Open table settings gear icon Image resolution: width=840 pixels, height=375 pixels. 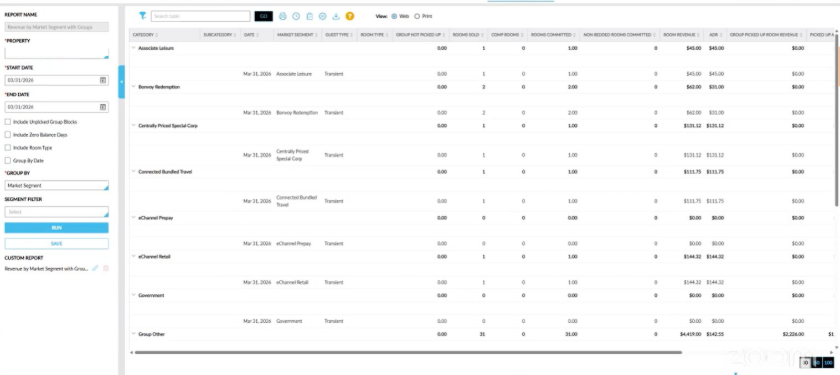pyautogui.click(x=322, y=16)
